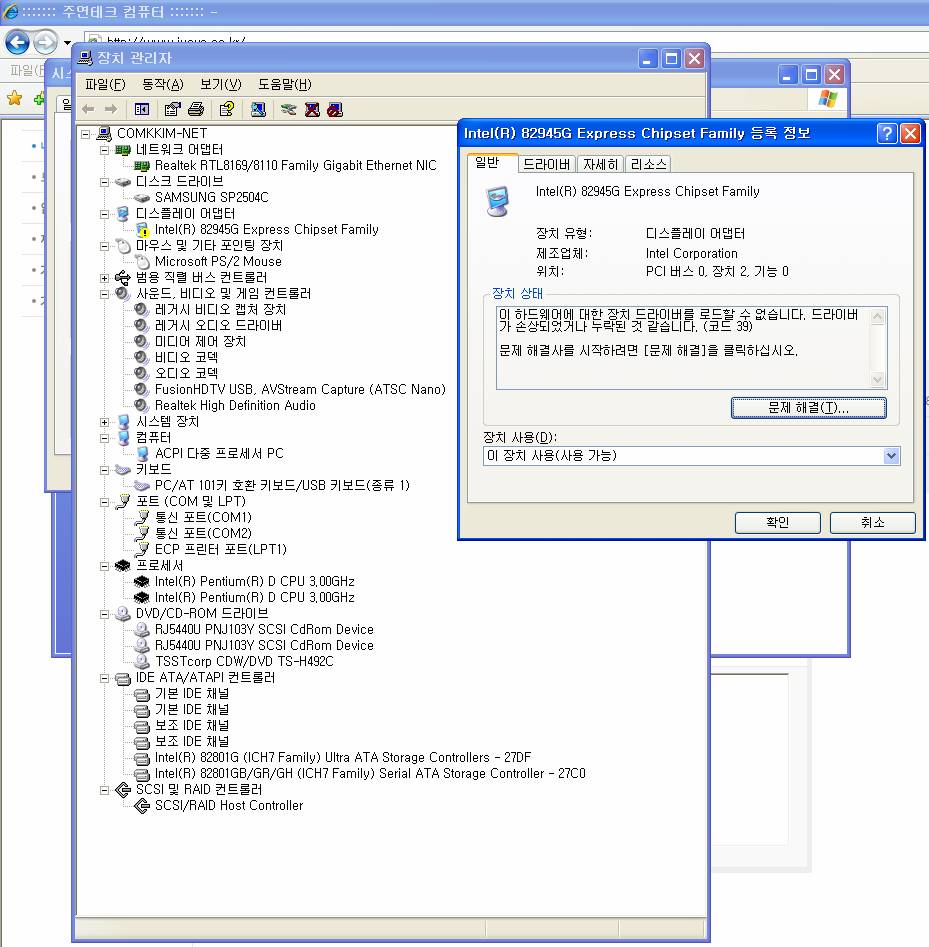Click the mouse icon beside 마우스 및 기타 포인팅 장치

(123, 246)
